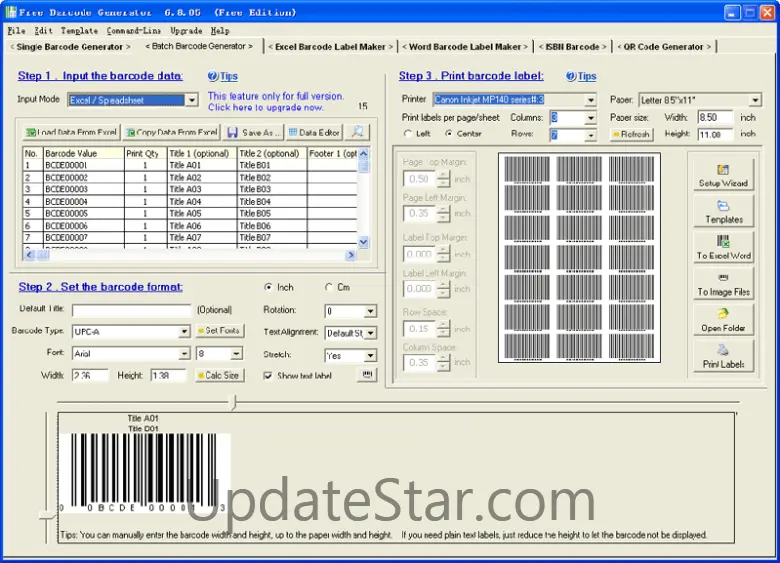Open the Data Editor grid button
Viewport: 780px width, 563px height.
(313, 132)
